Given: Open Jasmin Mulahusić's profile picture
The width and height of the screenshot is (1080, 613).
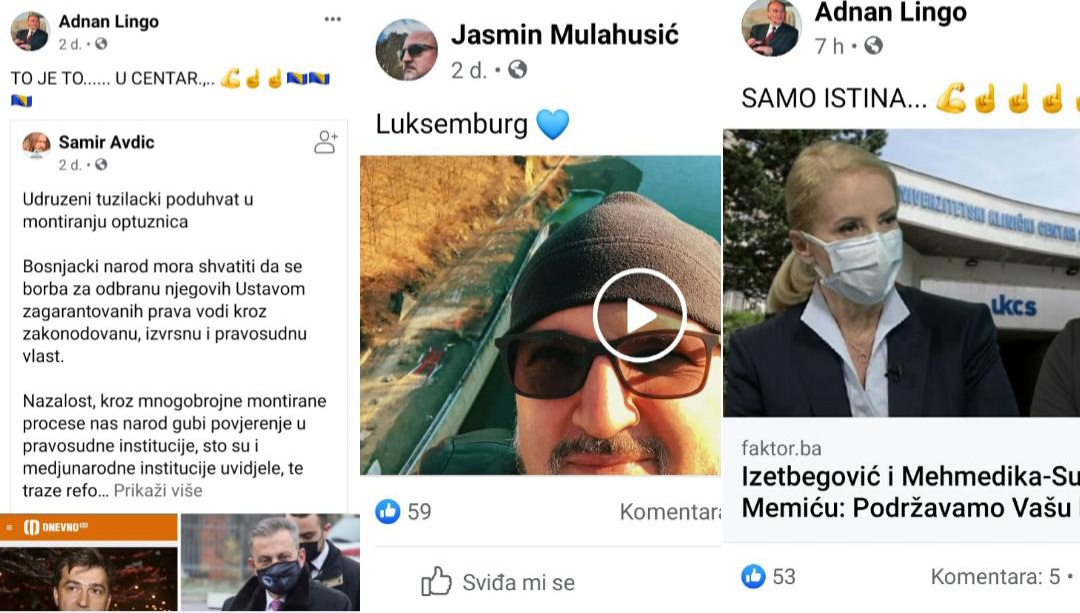Looking at the screenshot, I should click(x=406, y=50).
